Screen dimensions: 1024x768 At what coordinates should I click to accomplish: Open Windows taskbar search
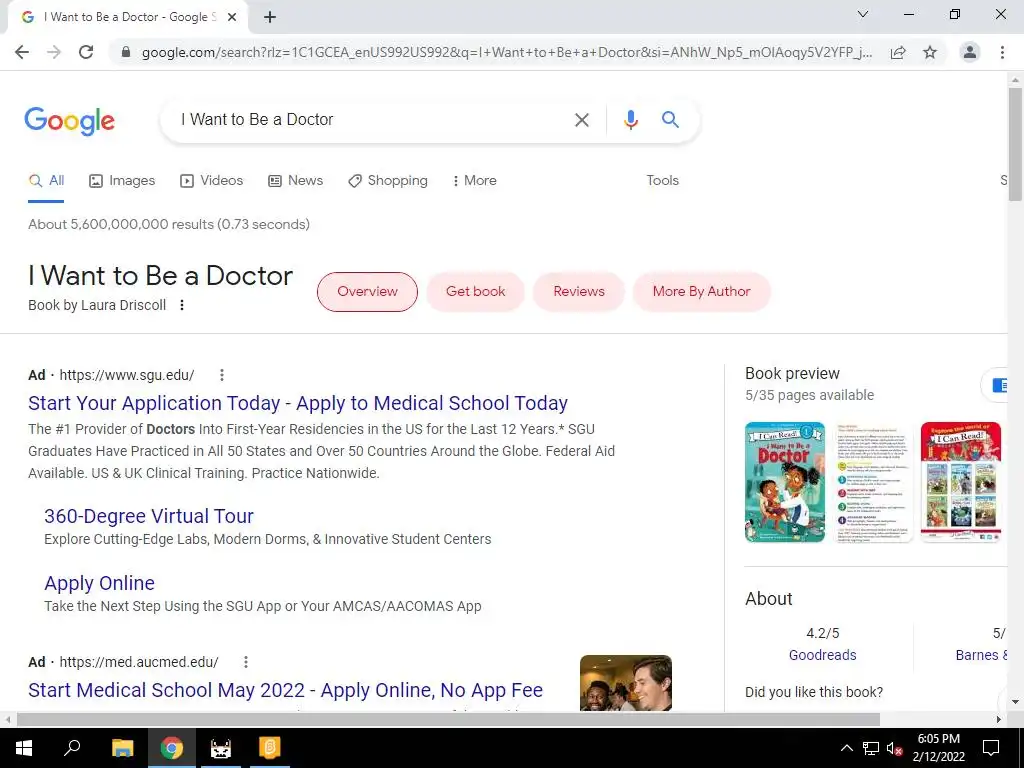72,748
